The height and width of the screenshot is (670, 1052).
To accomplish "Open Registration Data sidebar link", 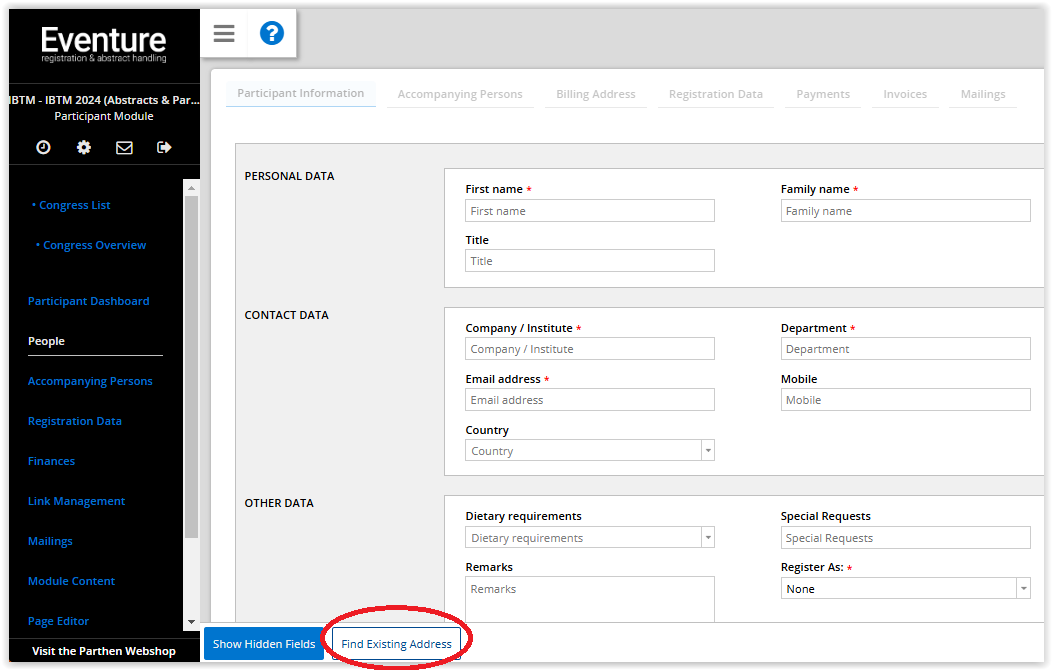I will coord(74,421).
